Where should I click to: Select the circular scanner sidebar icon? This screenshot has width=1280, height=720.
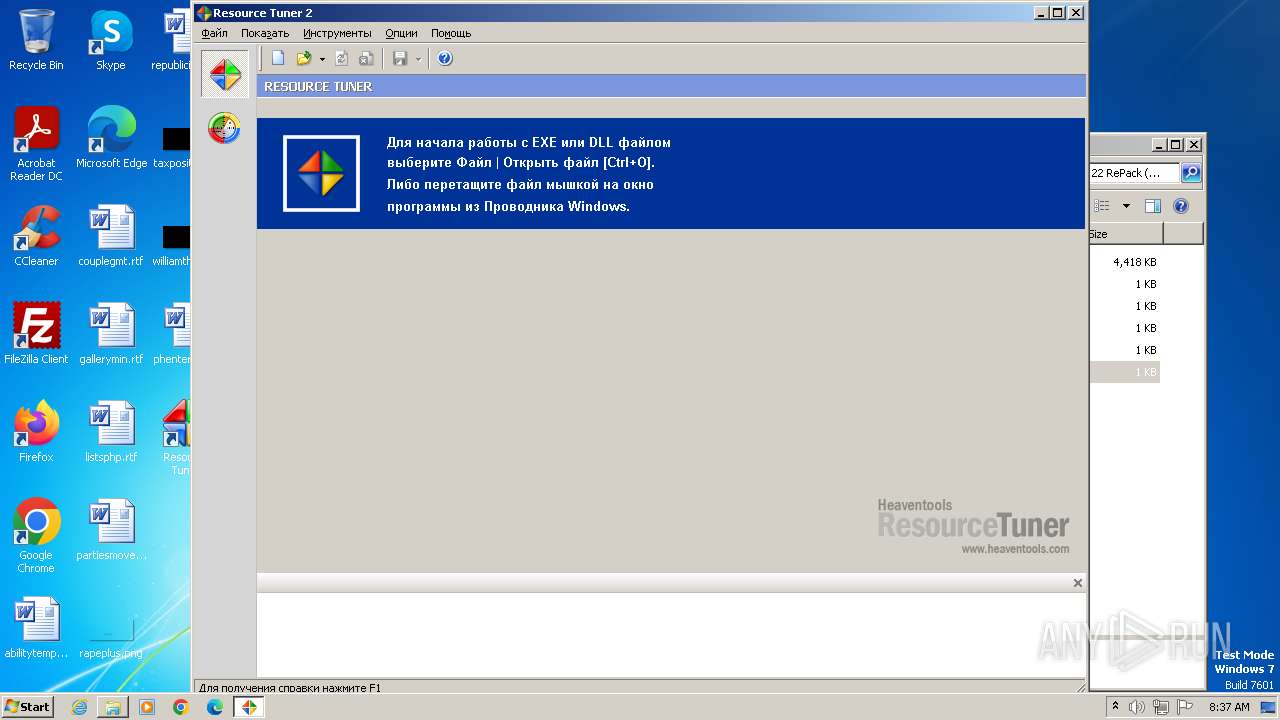[224, 128]
